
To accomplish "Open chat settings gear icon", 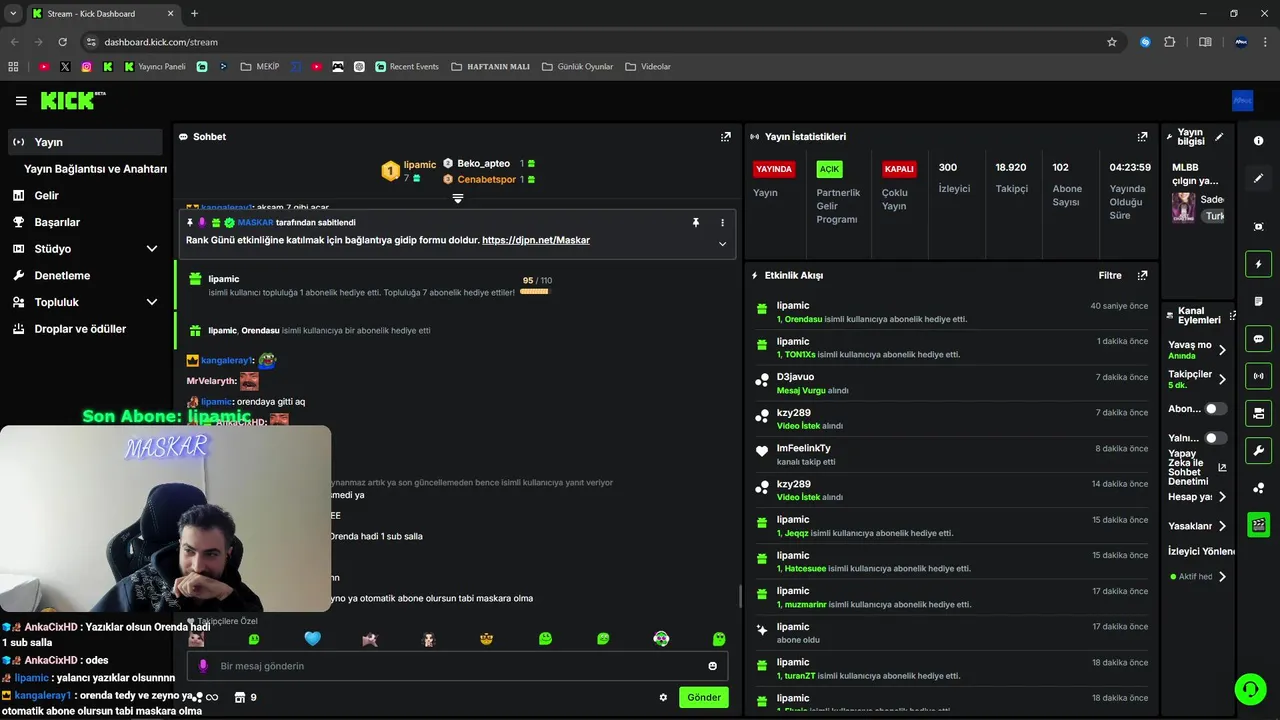I will point(663,697).
